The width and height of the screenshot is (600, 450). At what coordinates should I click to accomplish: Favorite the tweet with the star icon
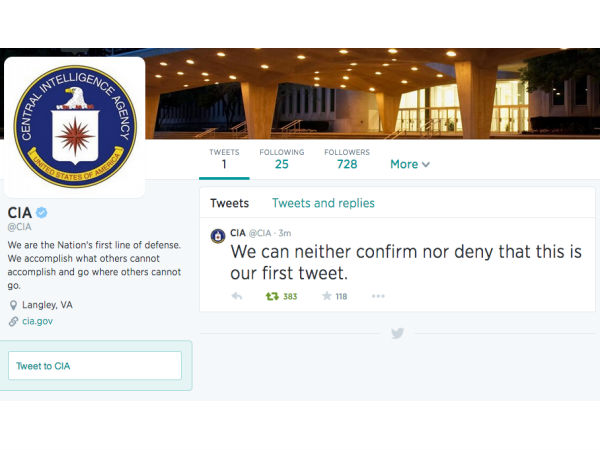pyautogui.click(x=326, y=296)
